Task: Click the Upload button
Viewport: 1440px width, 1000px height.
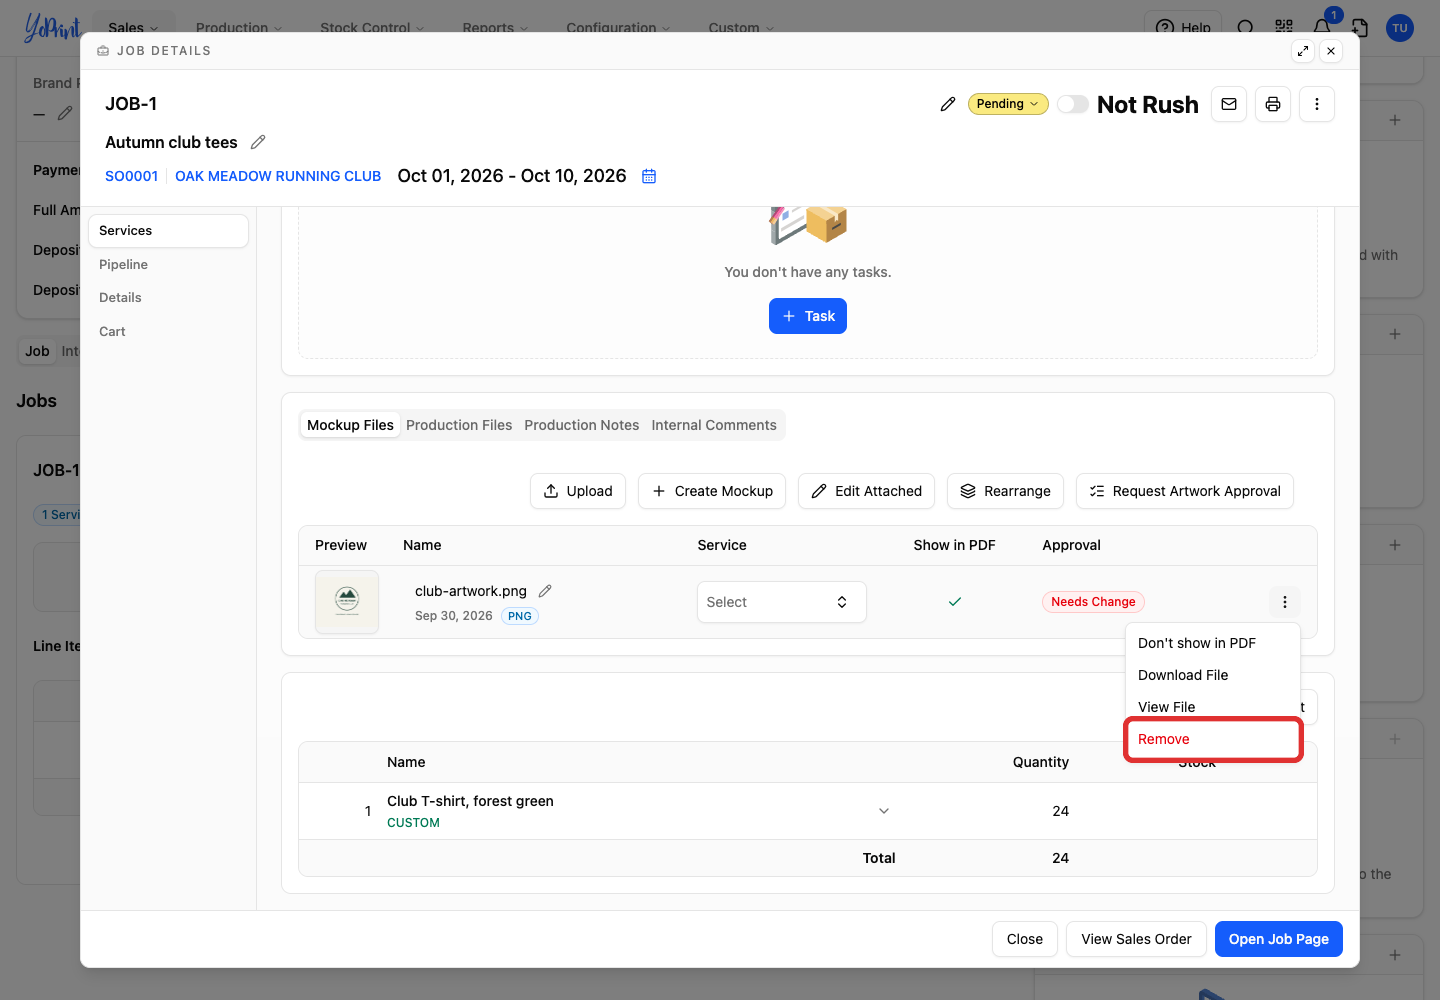Action: [x=578, y=491]
